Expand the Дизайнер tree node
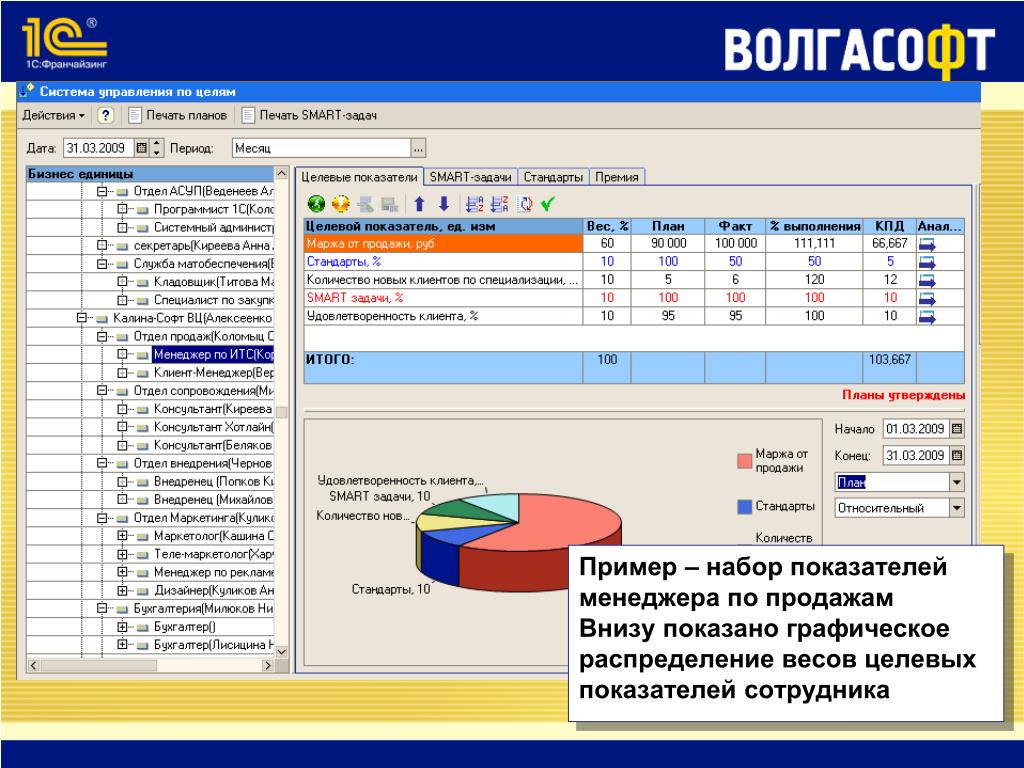 pyautogui.click(x=122, y=590)
